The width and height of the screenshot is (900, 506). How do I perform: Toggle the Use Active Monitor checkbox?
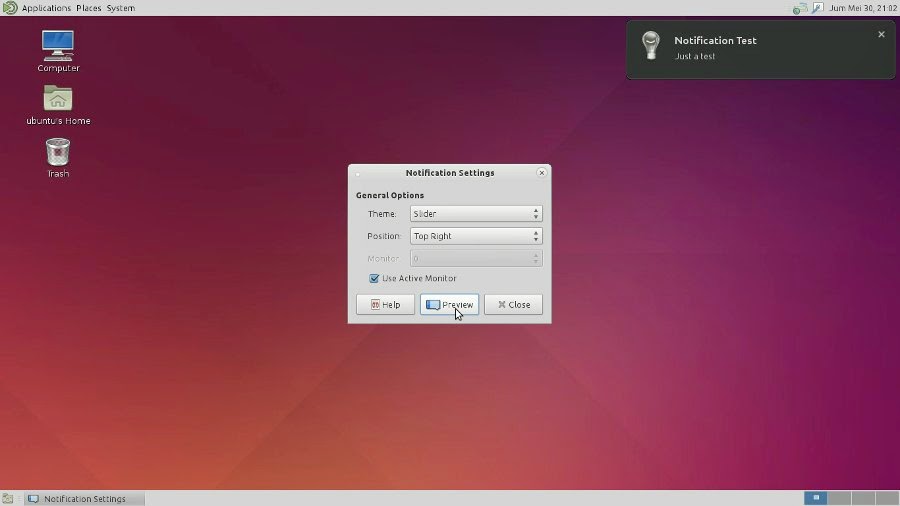pyautogui.click(x=374, y=278)
